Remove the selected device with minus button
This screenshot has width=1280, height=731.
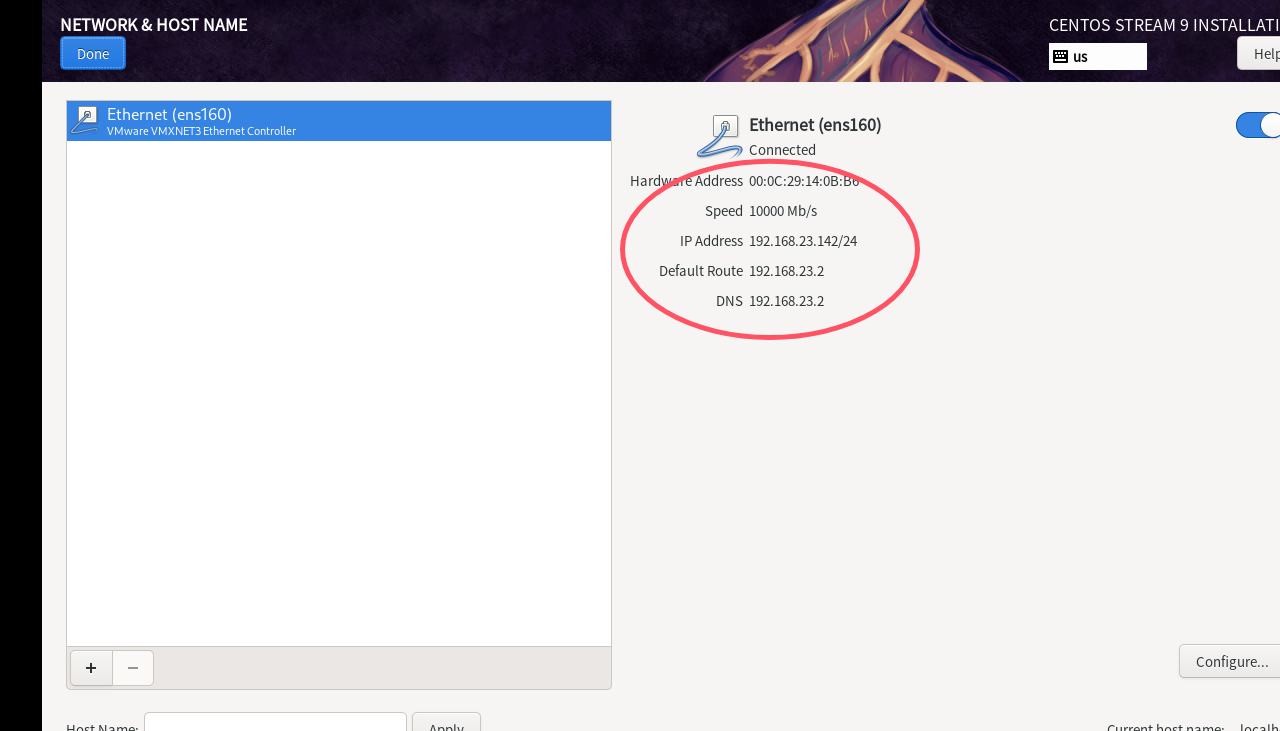point(133,668)
